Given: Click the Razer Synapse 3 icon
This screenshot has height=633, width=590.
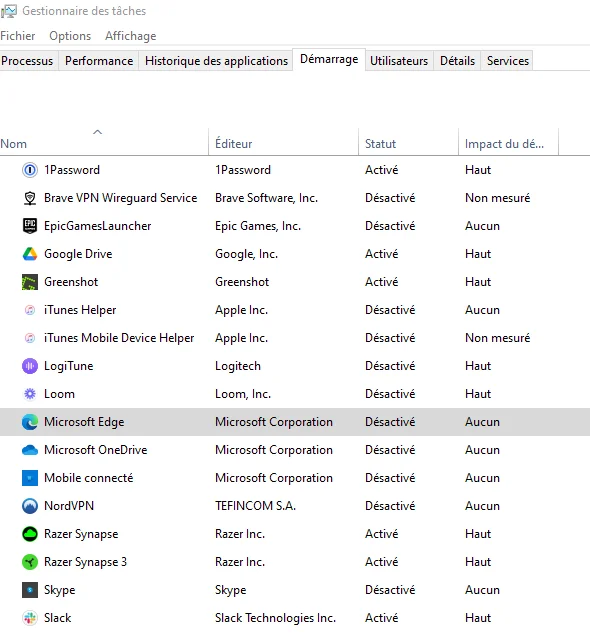Looking at the screenshot, I should pos(29,562).
